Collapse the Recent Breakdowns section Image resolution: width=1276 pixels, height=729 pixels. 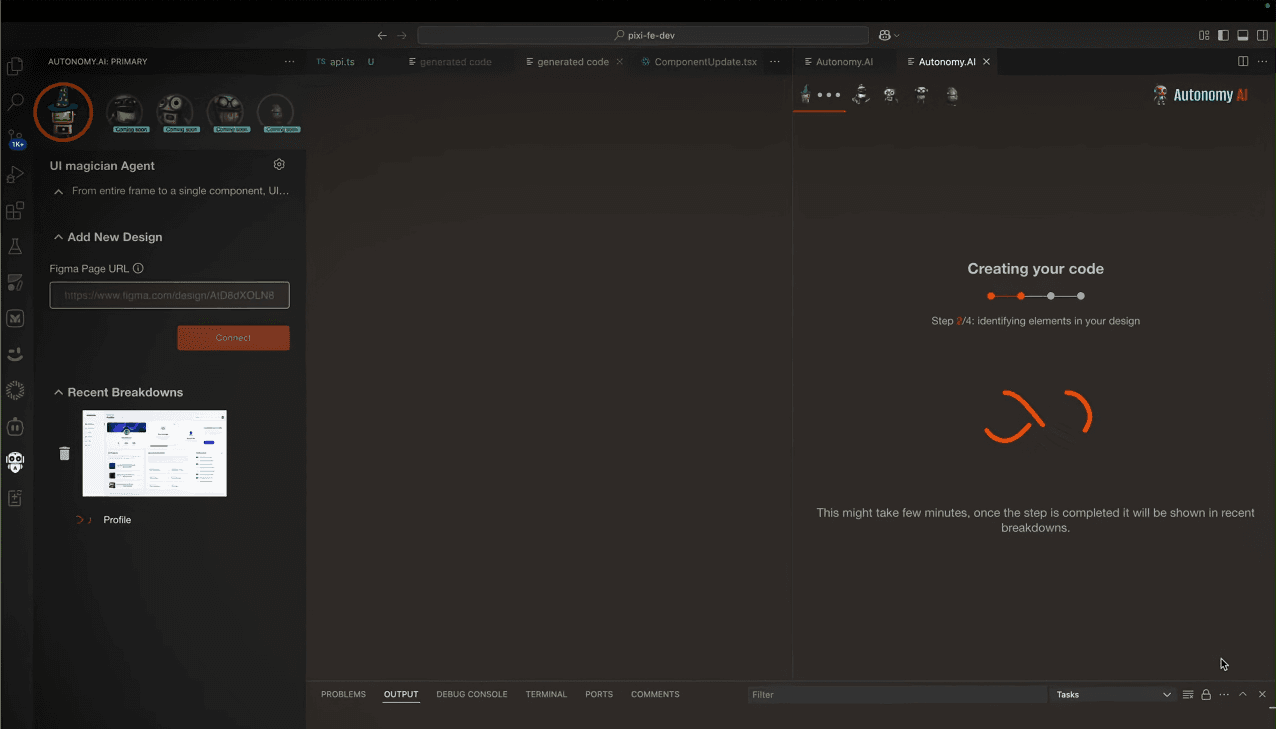[x=59, y=392]
